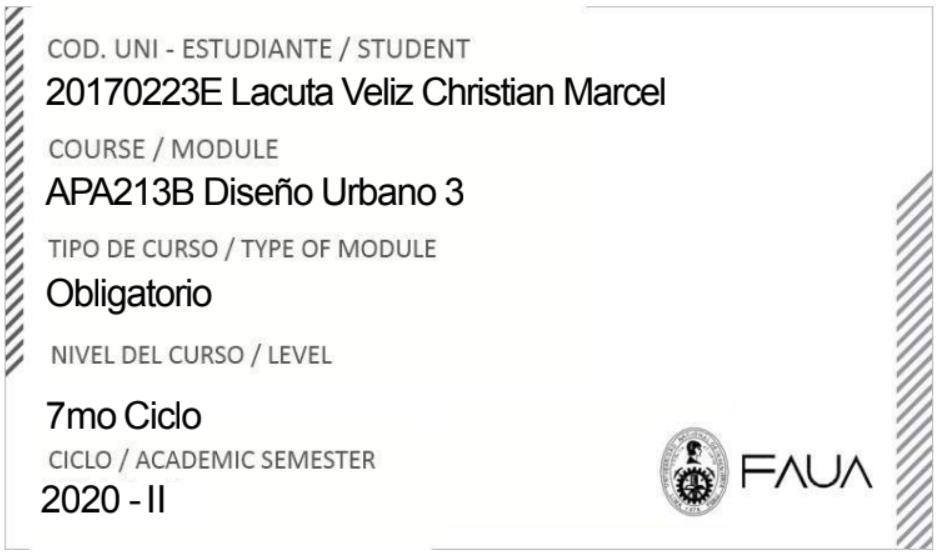This screenshot has width=939, height=557.
Task: Click the CICLO / ACADEMIC SEMESTER label
Action: (x=212, y=460)
